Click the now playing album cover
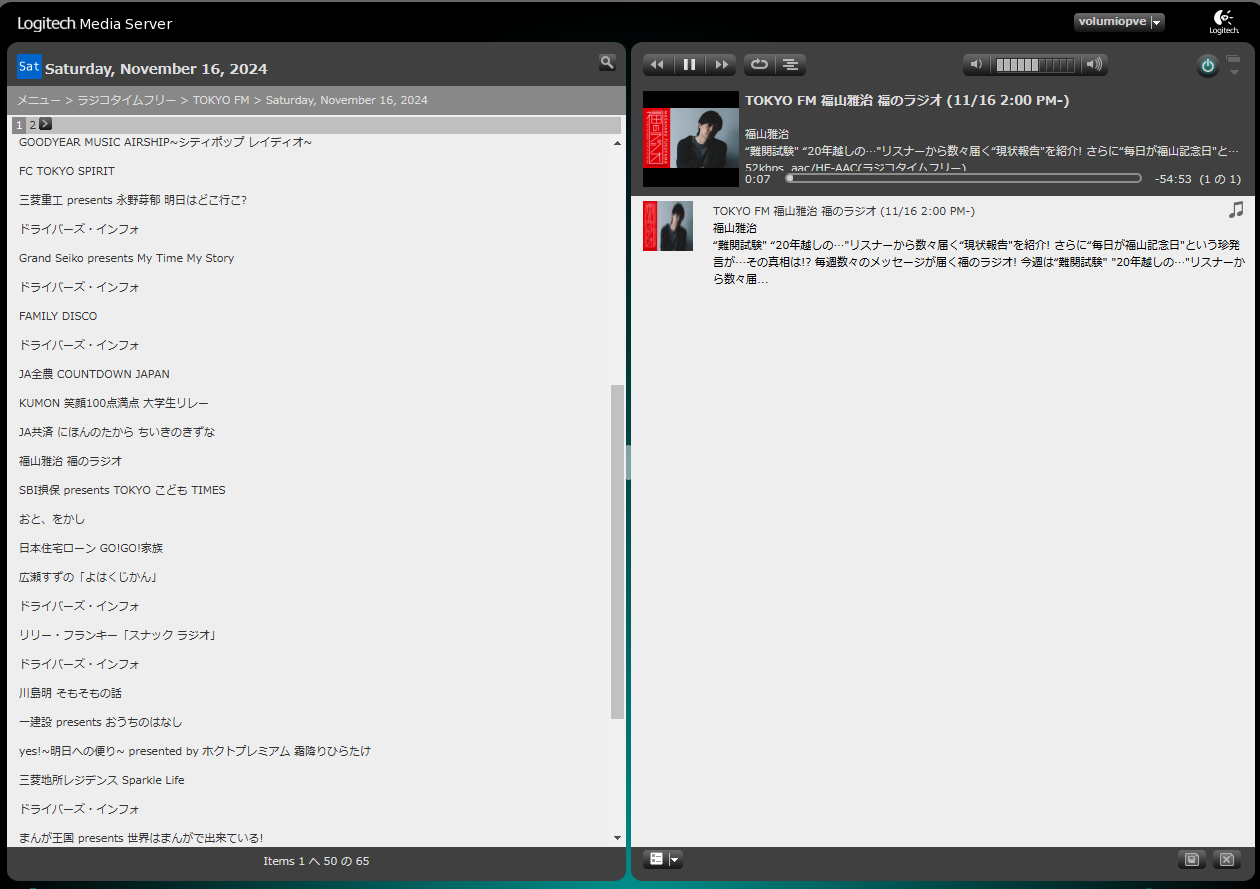 tap(691, 139)
